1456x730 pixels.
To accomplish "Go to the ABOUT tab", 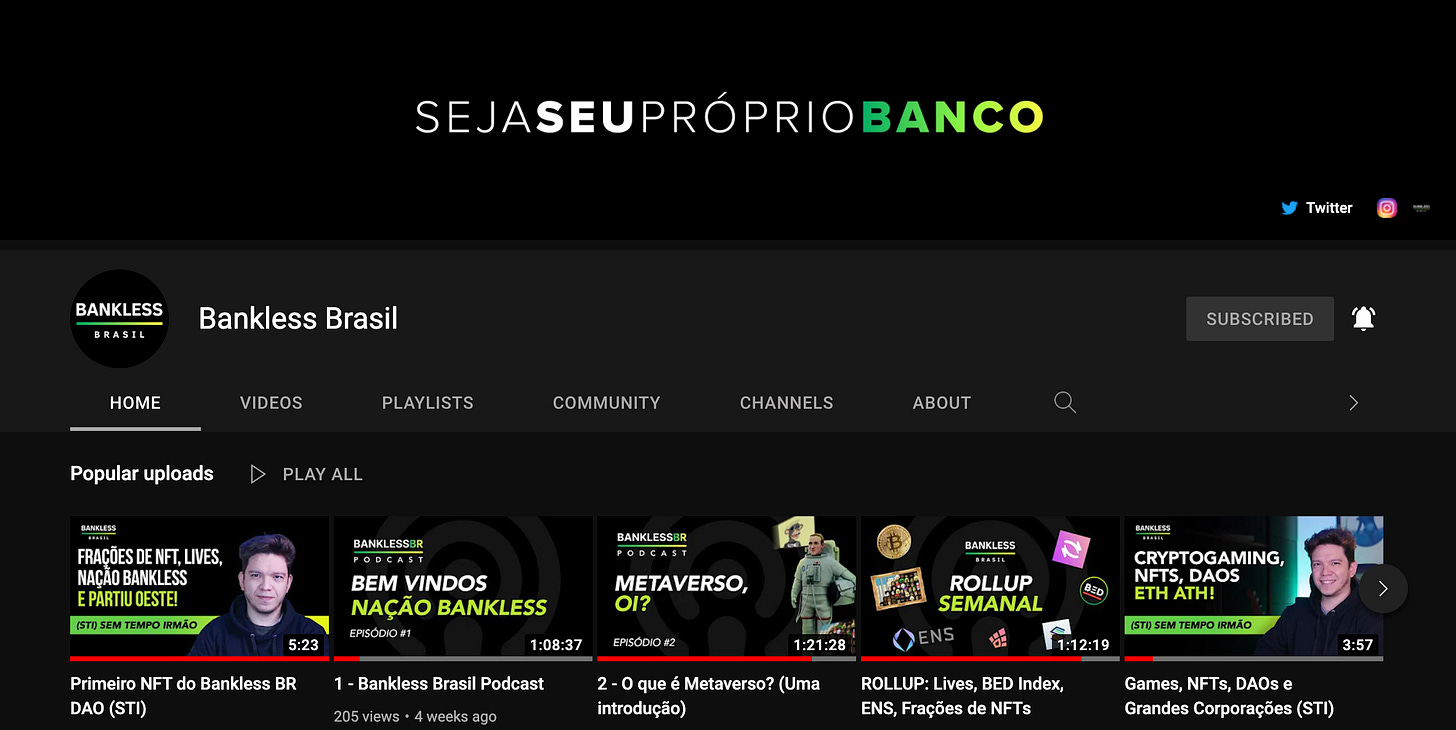I will [942, 403].
